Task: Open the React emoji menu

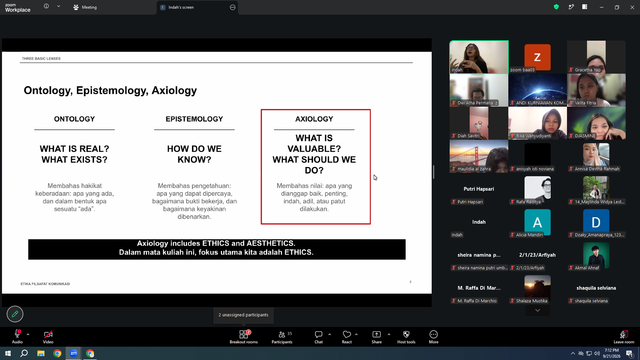Action: click(x=347, y=336)
